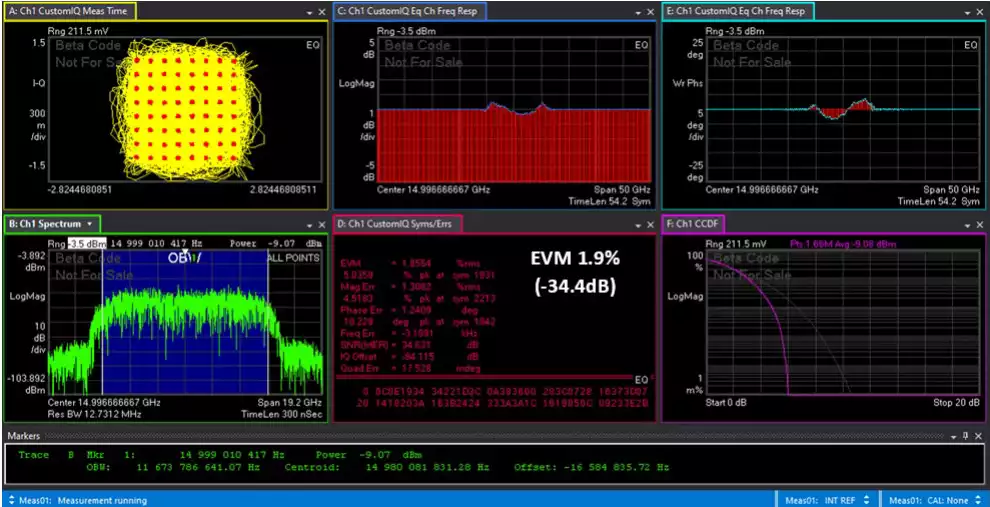
Task: Click ALL POINTS label in Spectrum trace
Action: (x=293, y=258)
